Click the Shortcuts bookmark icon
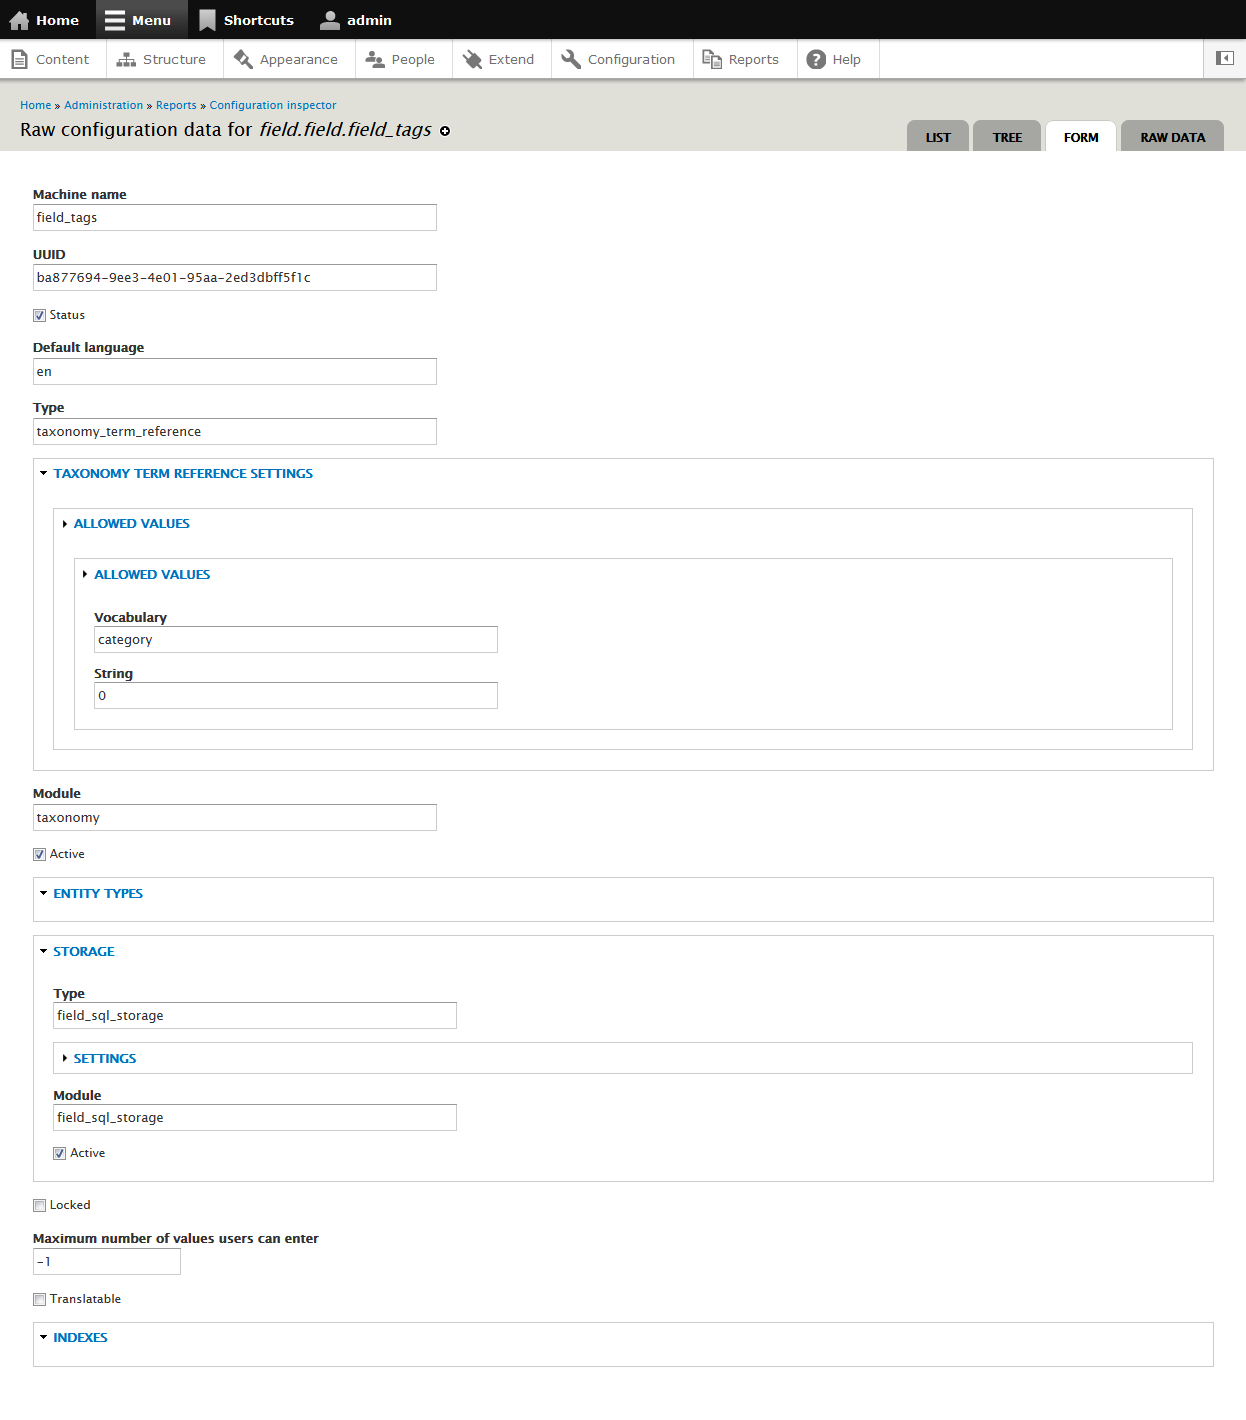Screen dimensions: 1246x1420 (207, 19)
